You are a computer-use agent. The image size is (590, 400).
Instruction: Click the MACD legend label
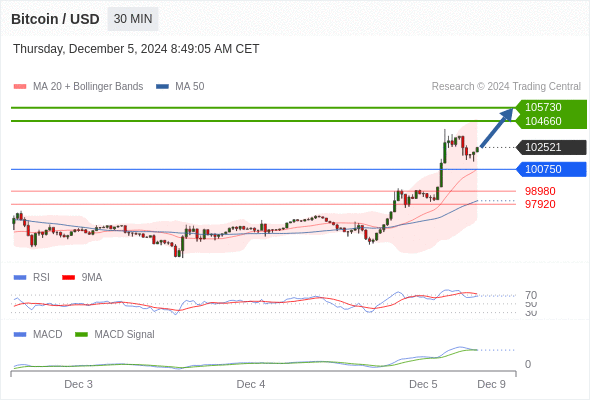coord(48,335)
